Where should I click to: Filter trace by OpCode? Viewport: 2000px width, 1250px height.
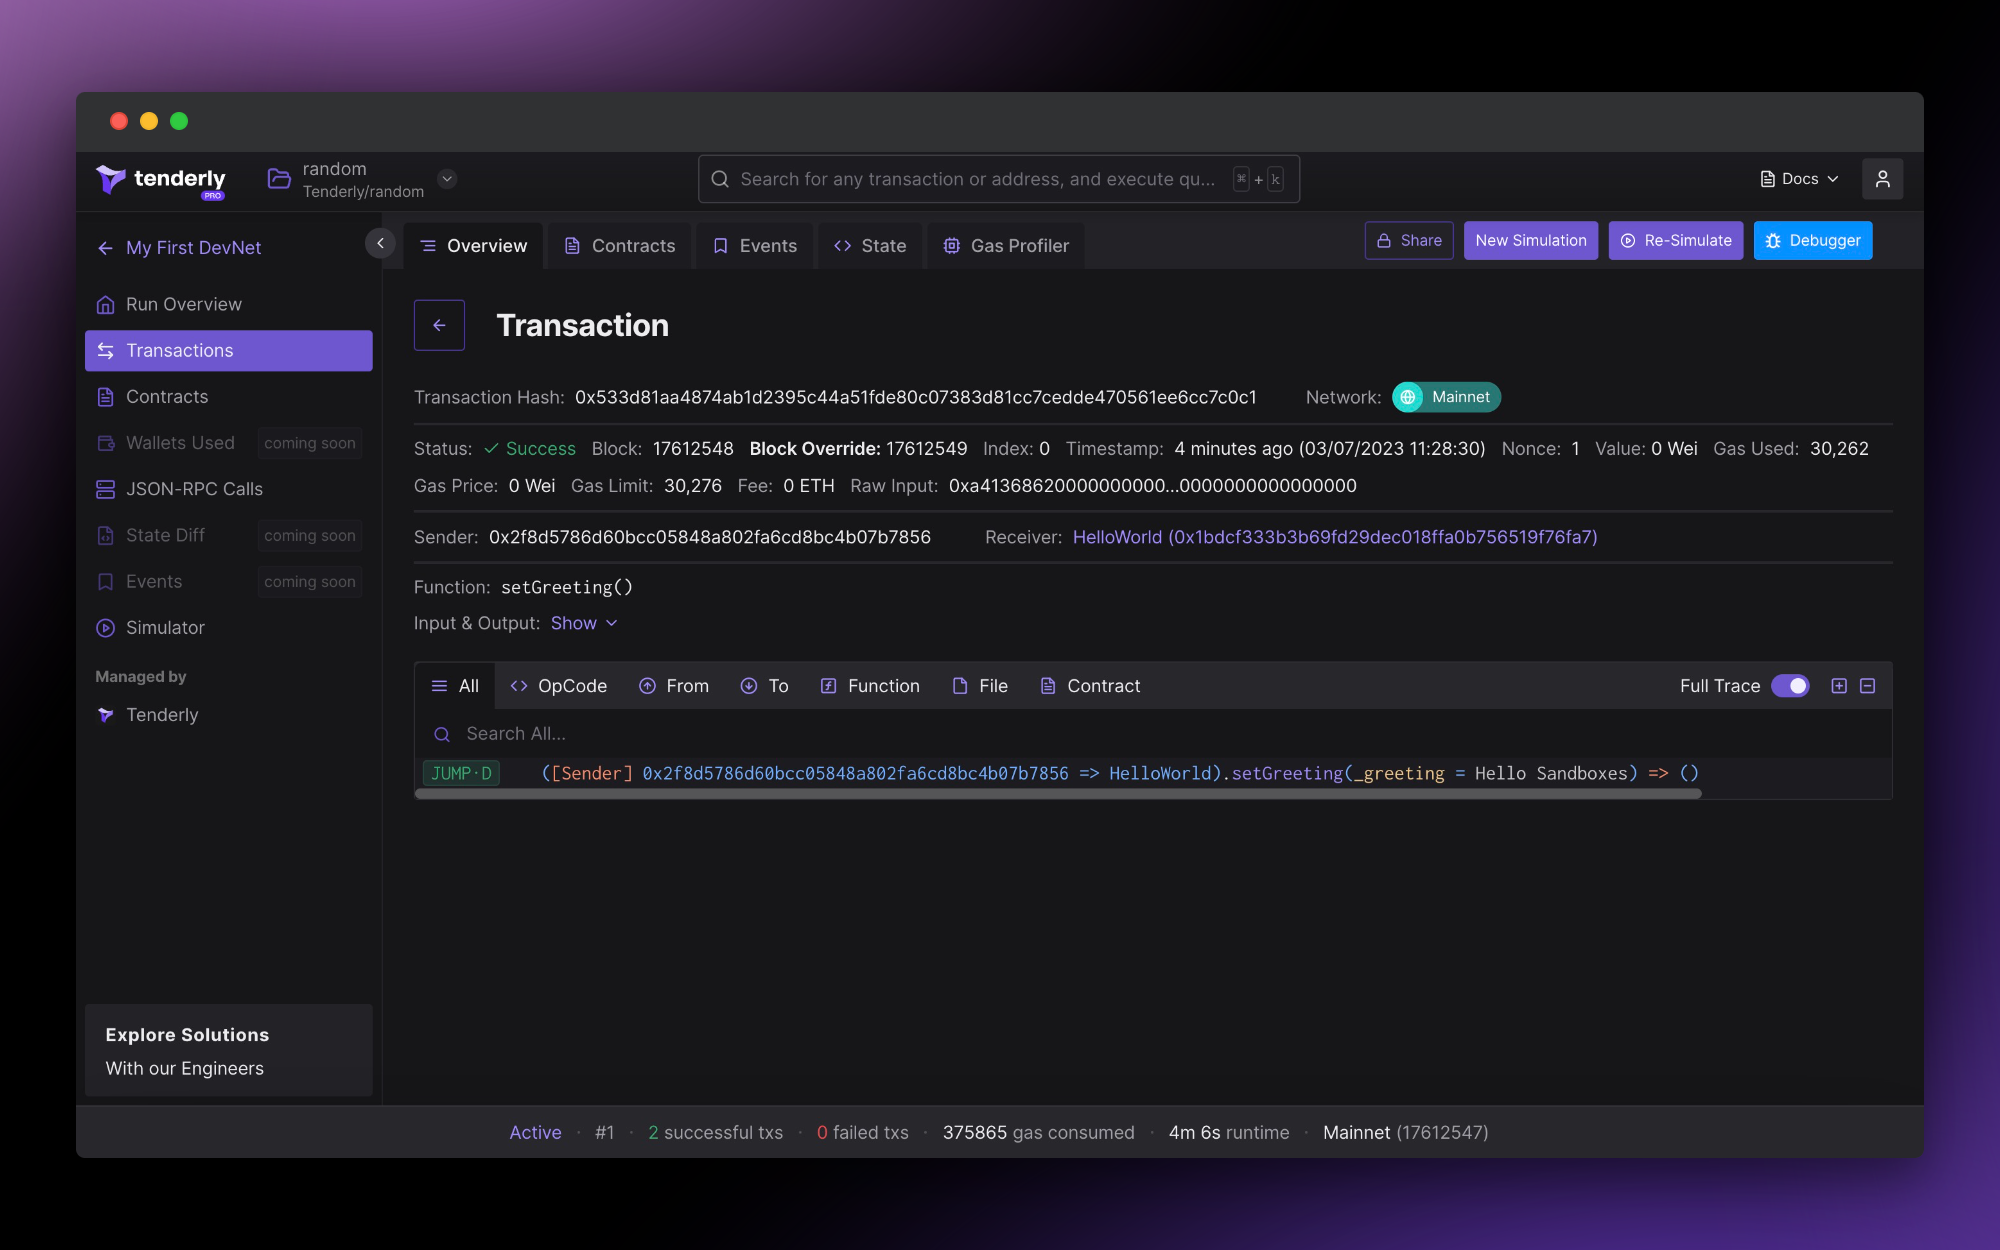click(559, 686)
